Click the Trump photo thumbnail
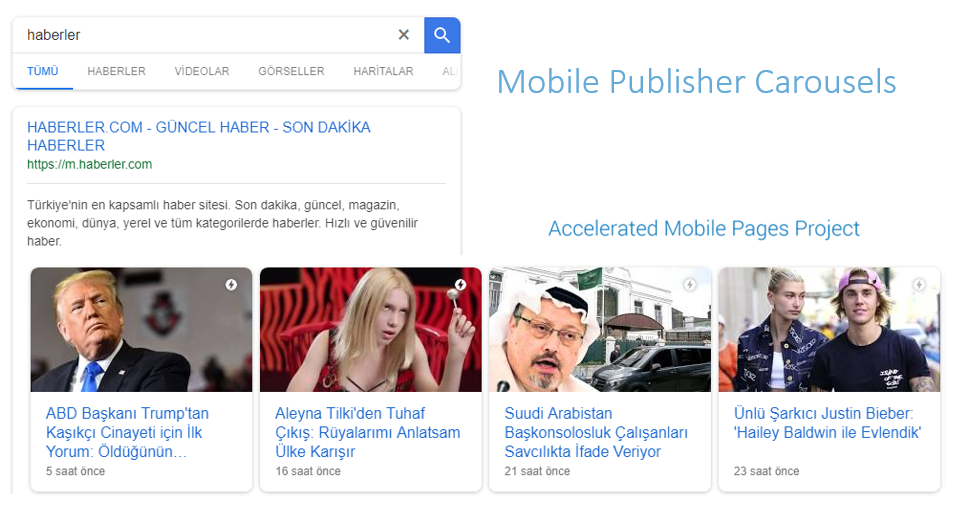Viewport: 964px width, 506px height. 141,330
